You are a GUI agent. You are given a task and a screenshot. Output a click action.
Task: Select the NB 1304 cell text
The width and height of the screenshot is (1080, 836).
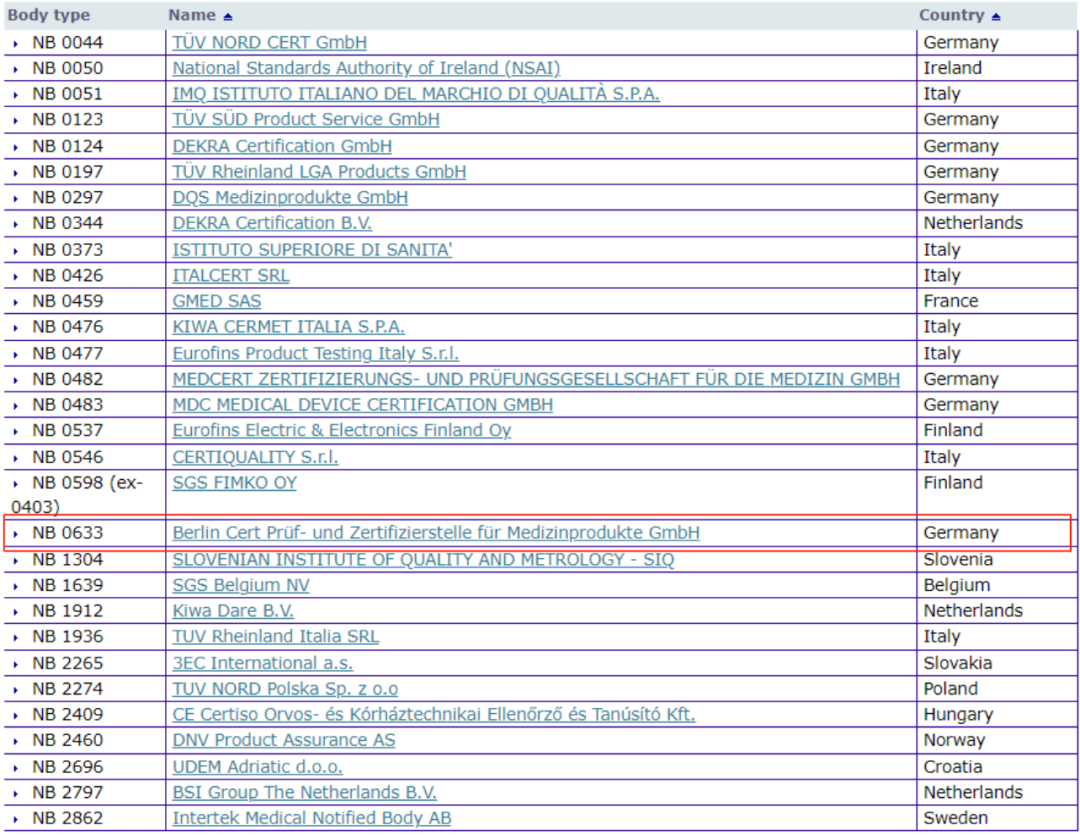[x=68, y=559]
